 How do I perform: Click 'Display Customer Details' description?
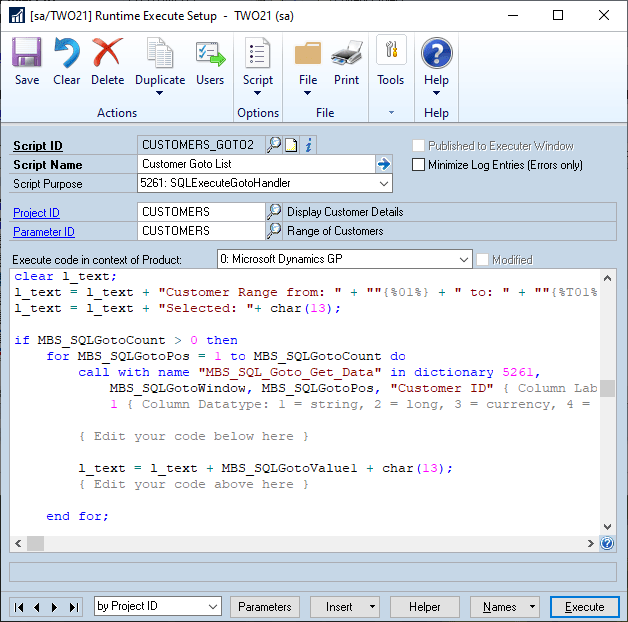pos(345,212)
